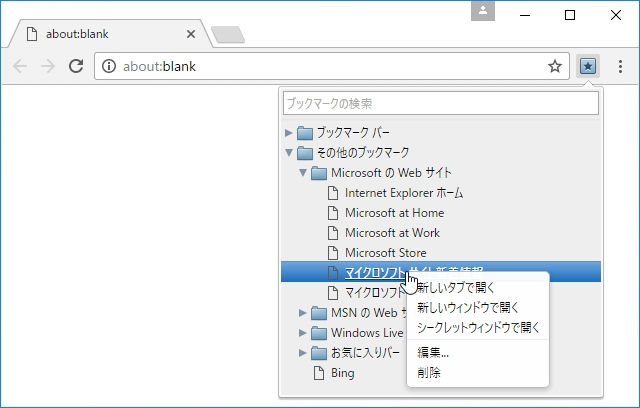Select the その他のブックマーク folder

pos(363,153)
